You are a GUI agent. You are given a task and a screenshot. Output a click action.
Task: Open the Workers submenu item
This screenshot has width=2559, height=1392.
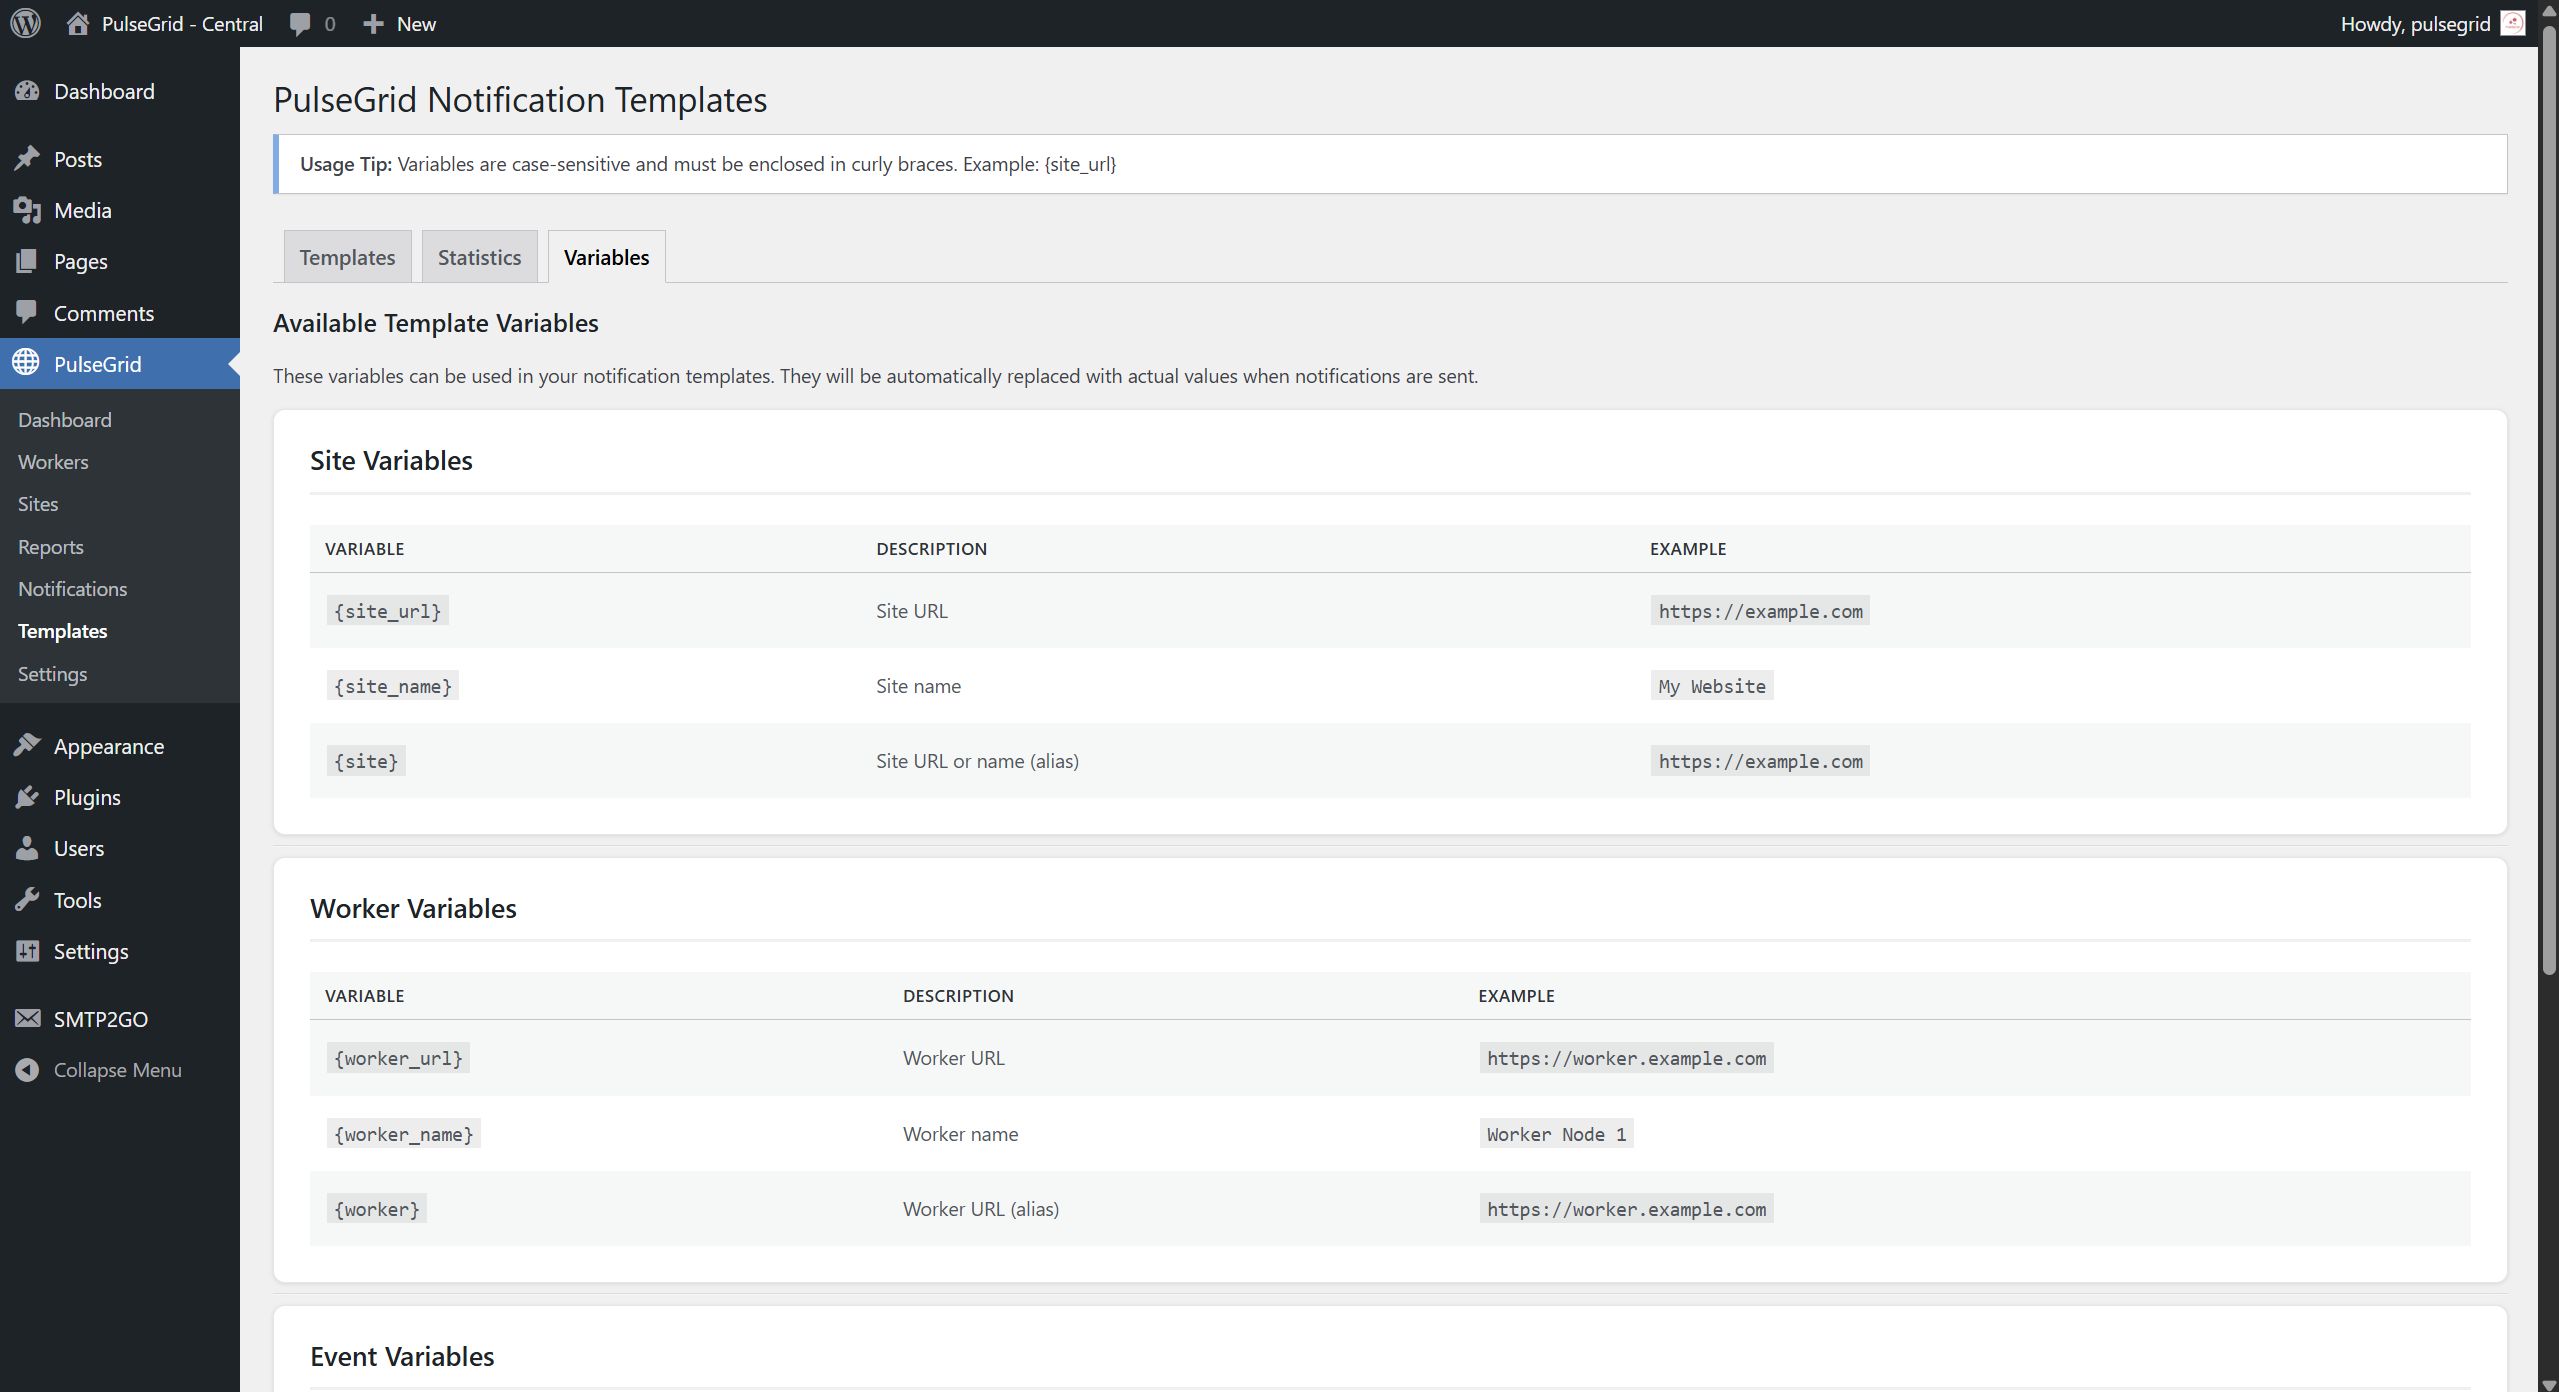tap(53, 462)
